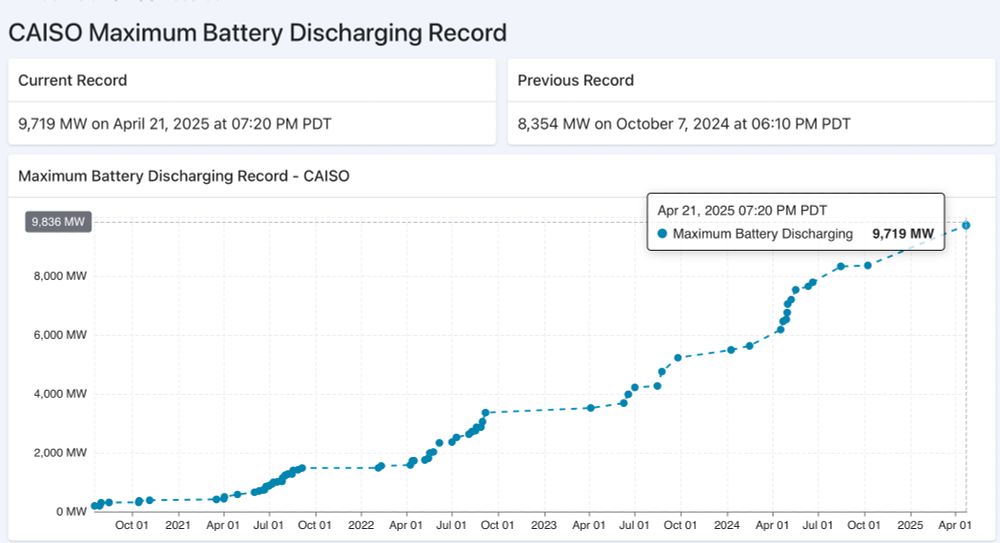Click the April 21, 2025 record data point
The image size is (1000, 543).
point(966,225)
